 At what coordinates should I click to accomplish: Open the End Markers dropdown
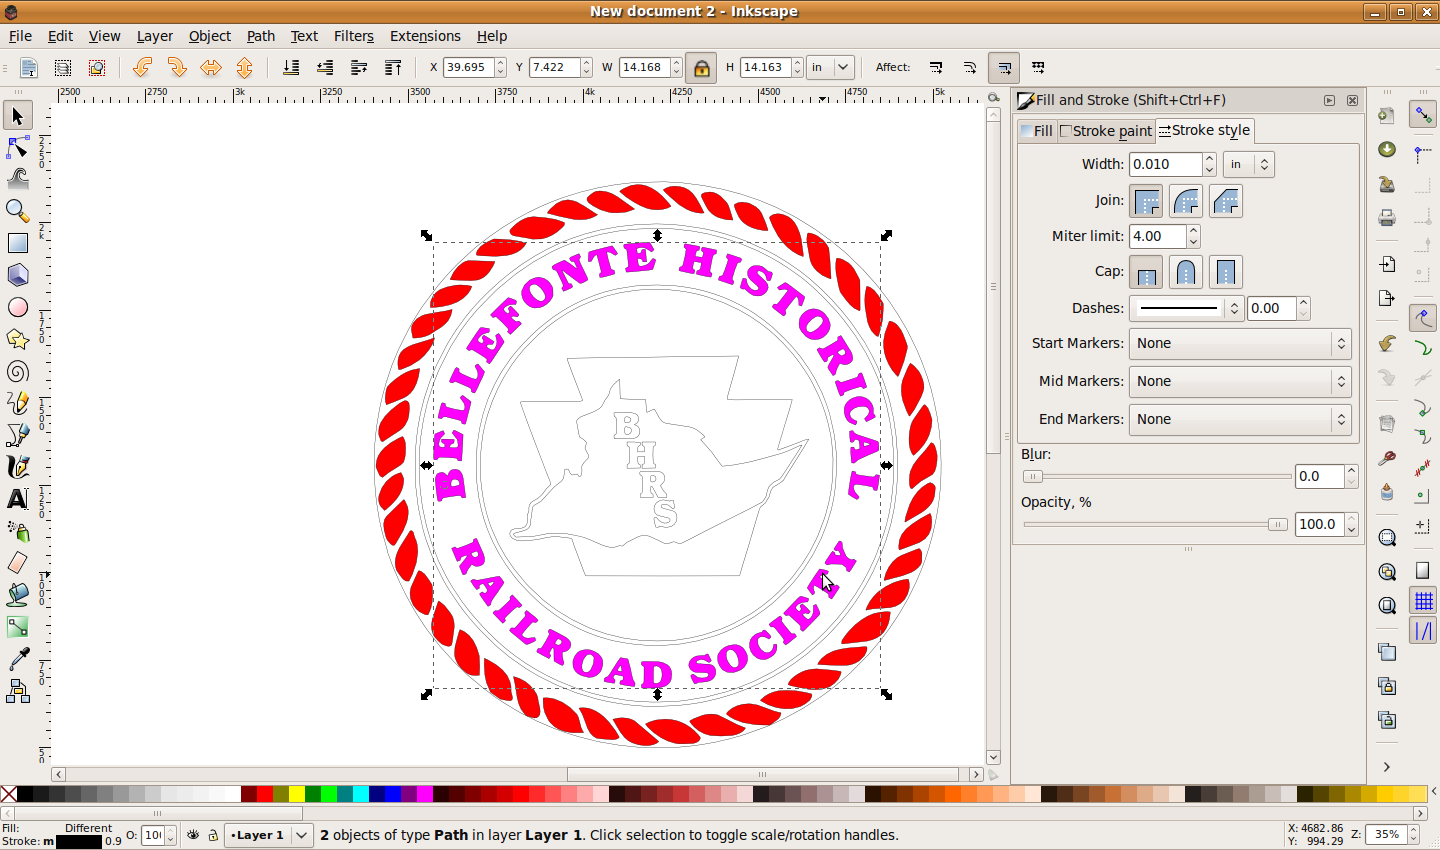(1240, 419)
